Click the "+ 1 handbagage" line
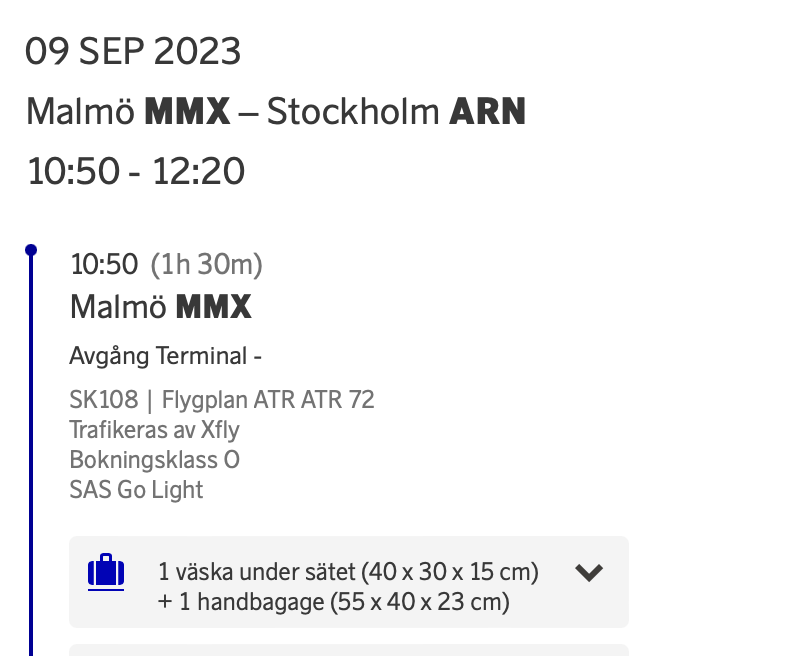The height and width of the screenshot is (656, 798). pos(334,602)
